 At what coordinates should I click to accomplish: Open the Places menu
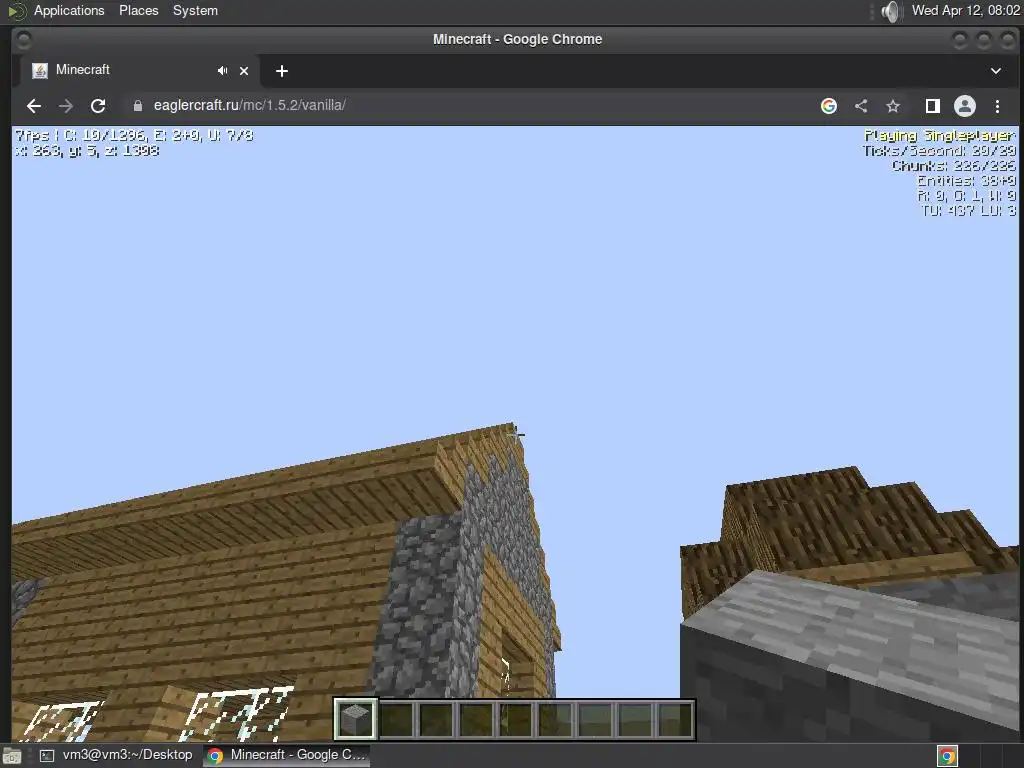coord(138,10)
